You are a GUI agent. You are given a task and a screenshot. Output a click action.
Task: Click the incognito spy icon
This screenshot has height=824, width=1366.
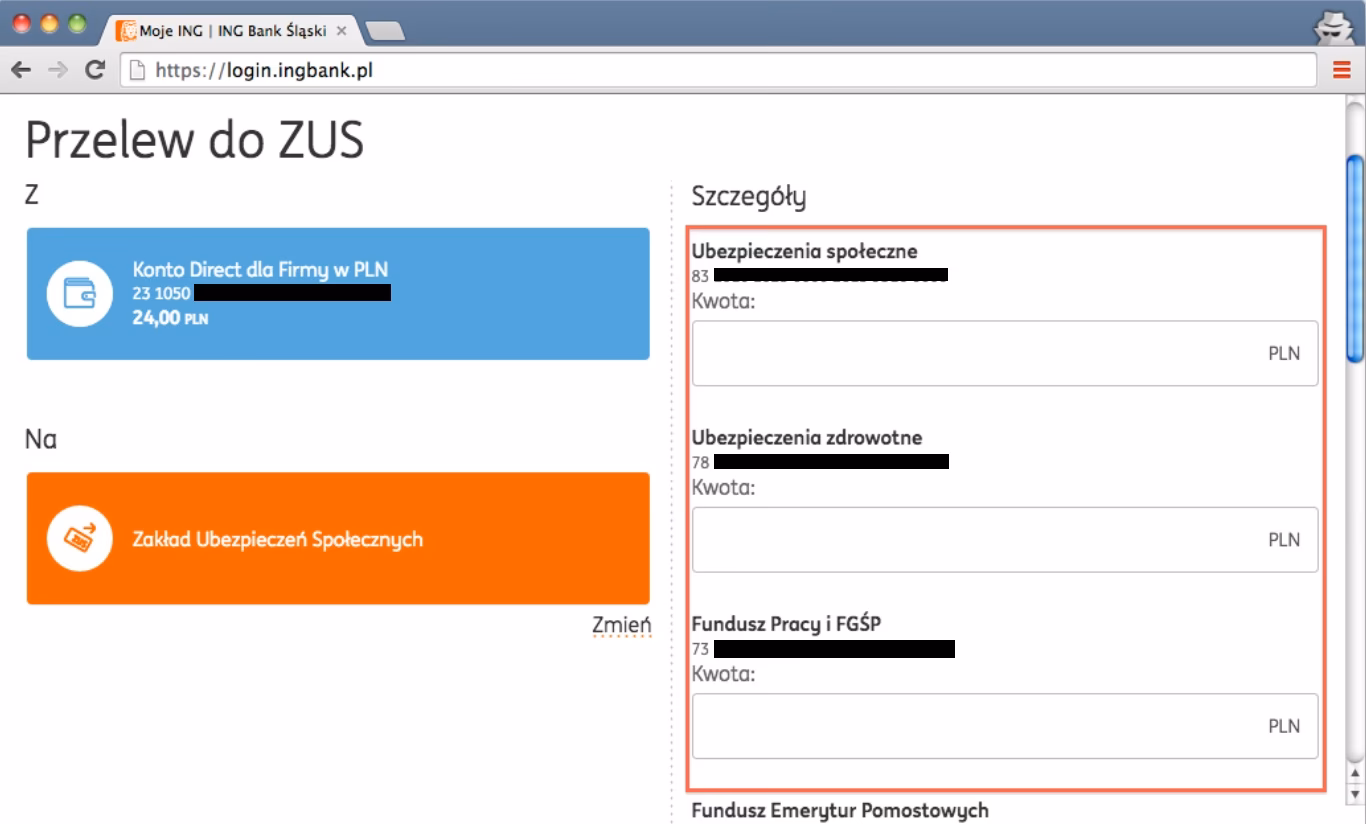tap(1331, 28)
